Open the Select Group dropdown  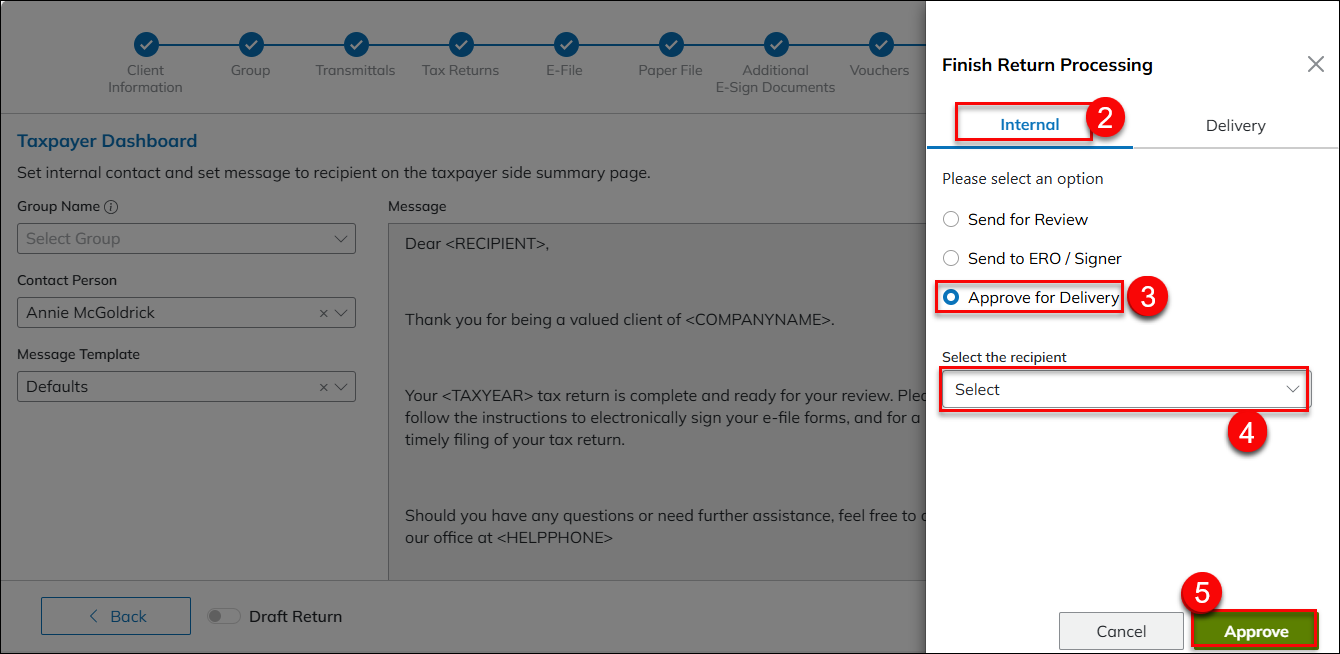coord(186,239)
